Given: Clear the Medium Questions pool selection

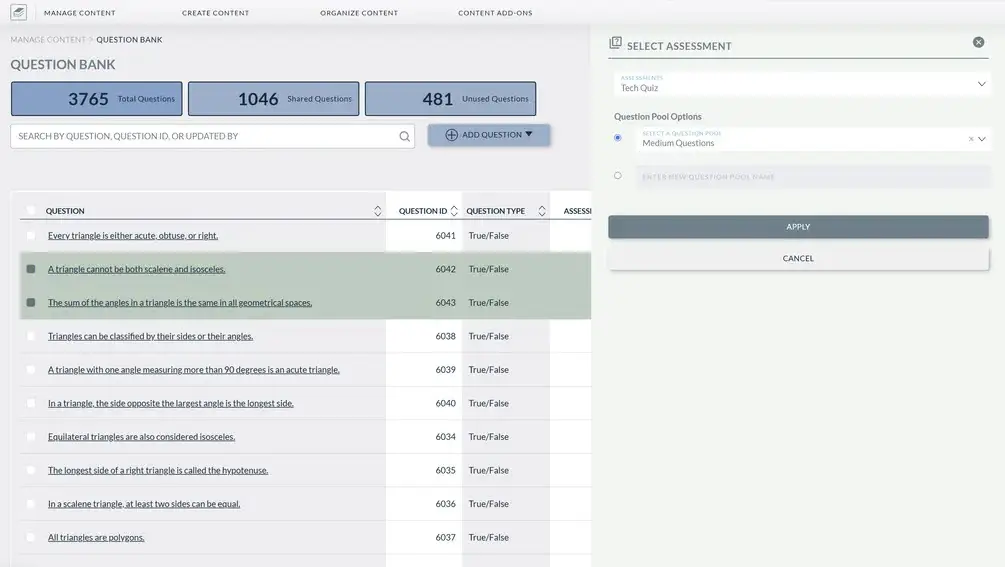Looking at the screenshot, I should (x=970, y=139).
